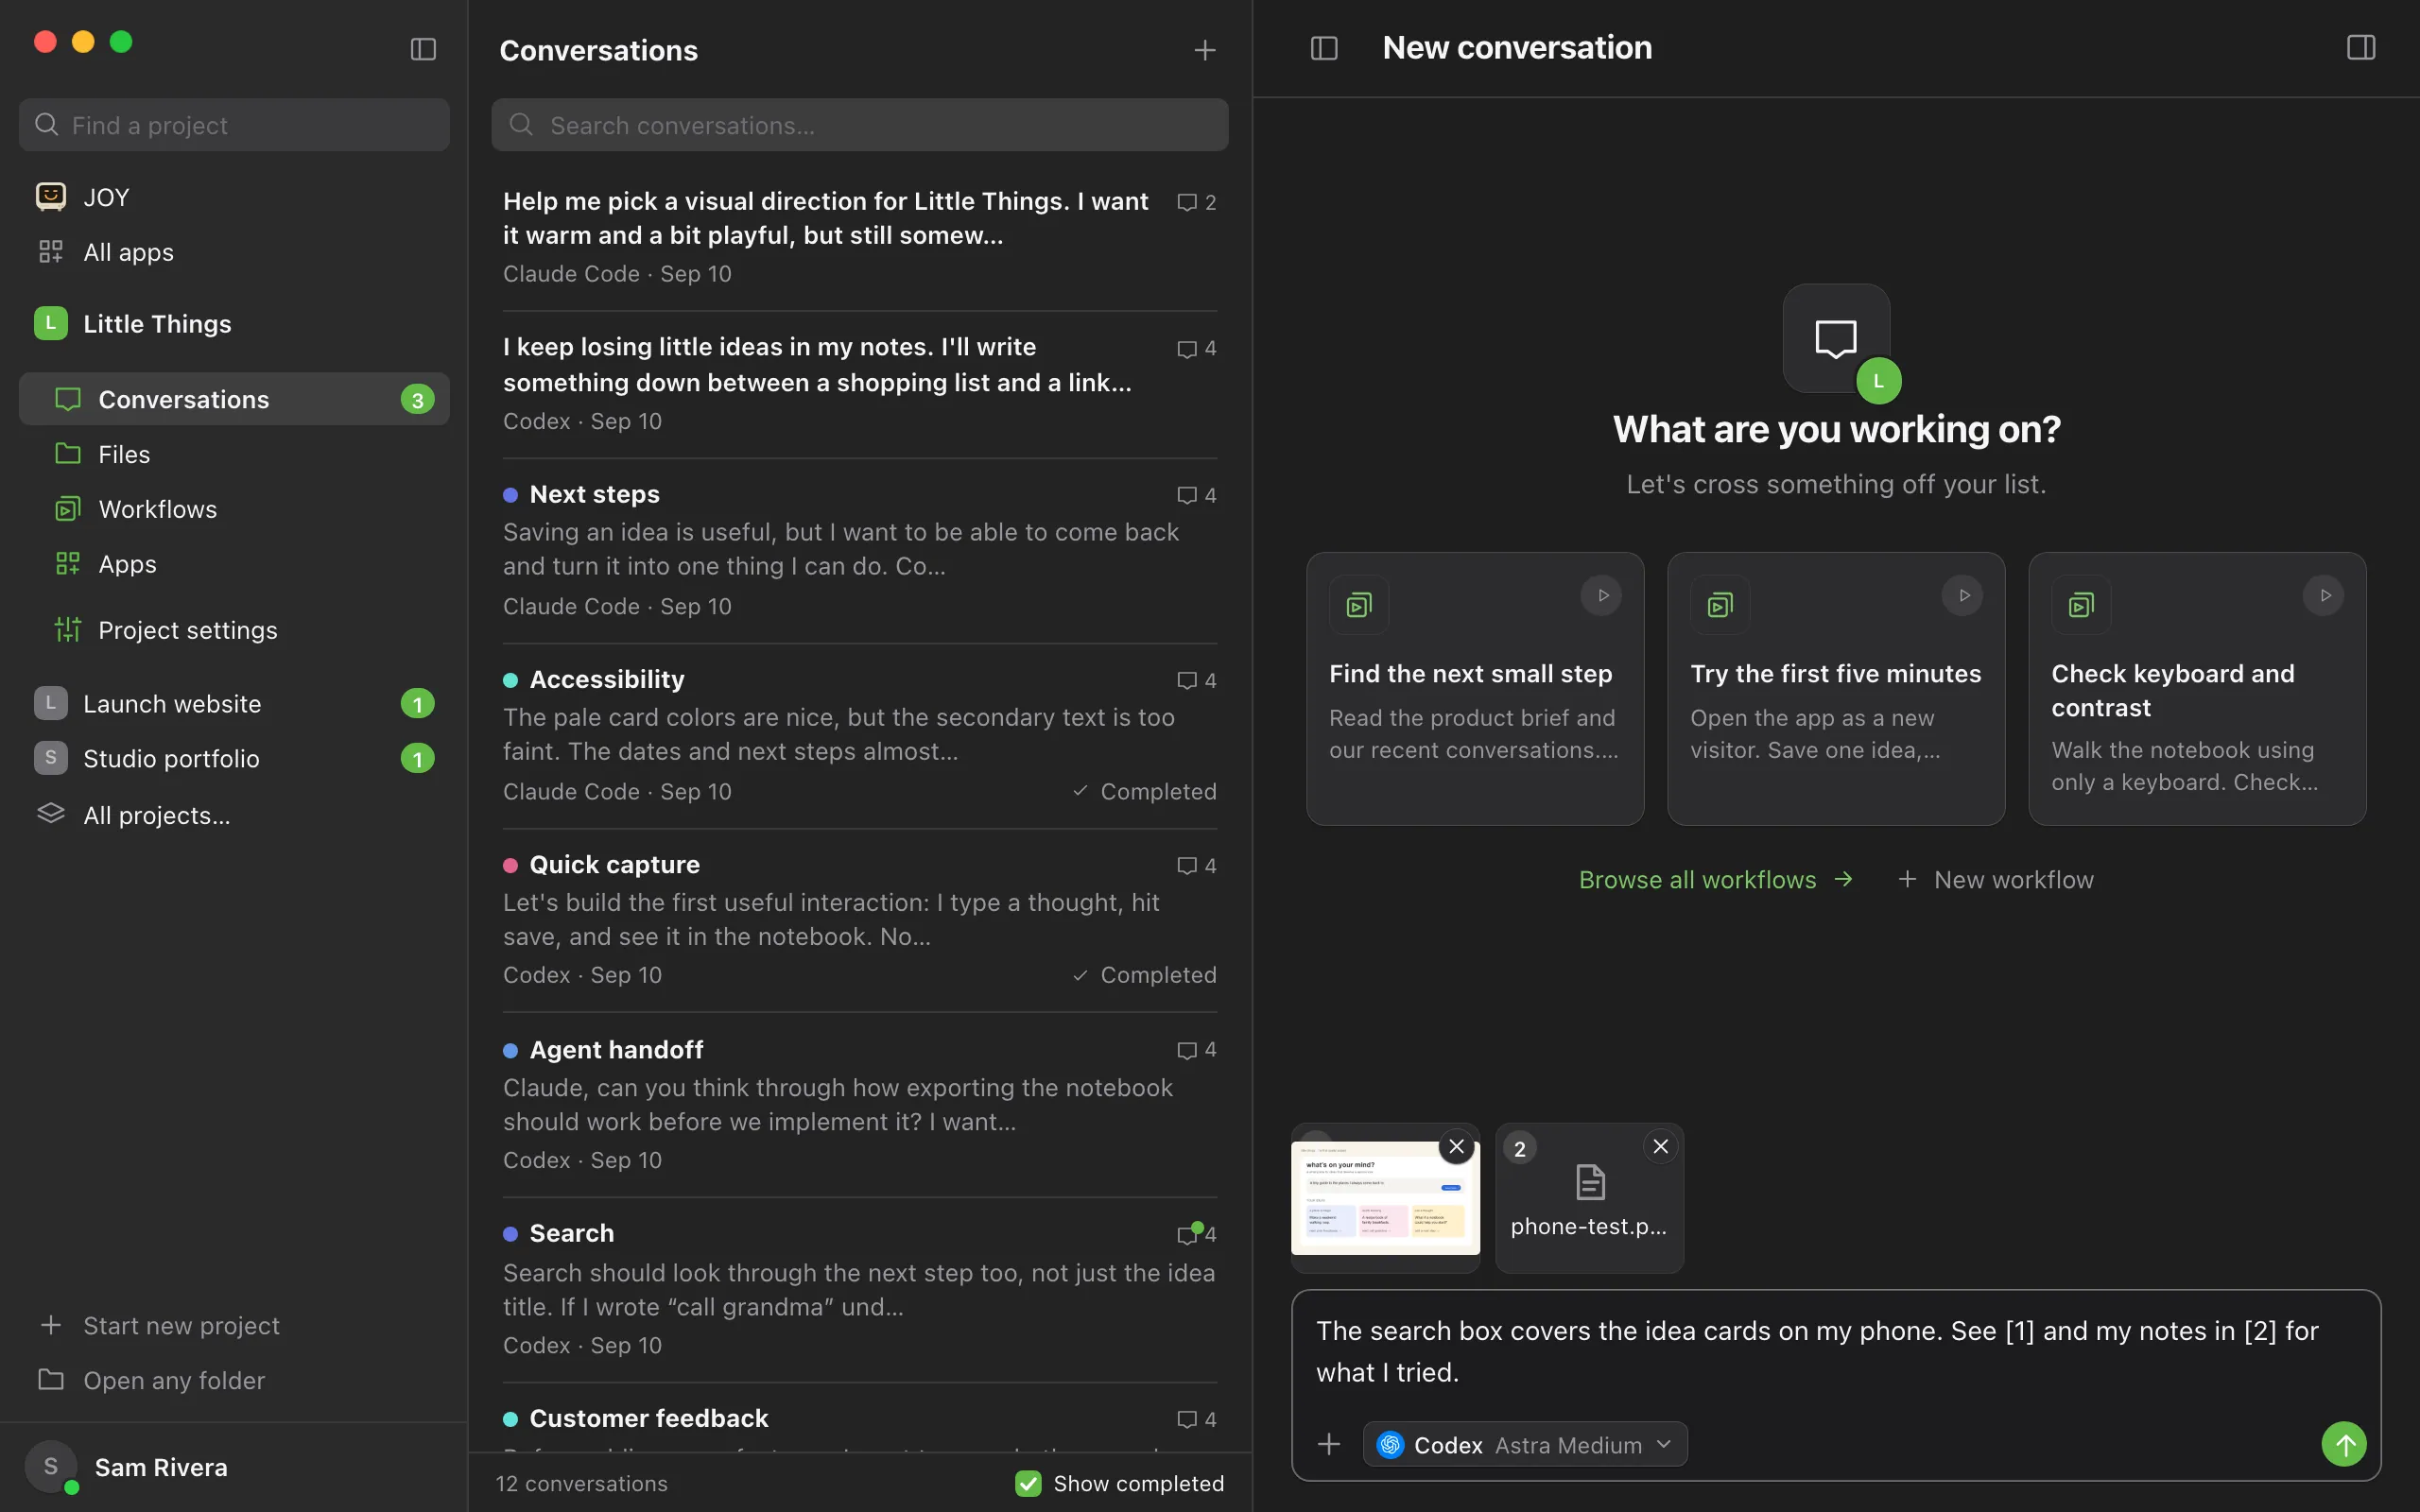Open the 'Accessibility' conversation
This screenshot has width=2420, height=1512.
[859, 735]
